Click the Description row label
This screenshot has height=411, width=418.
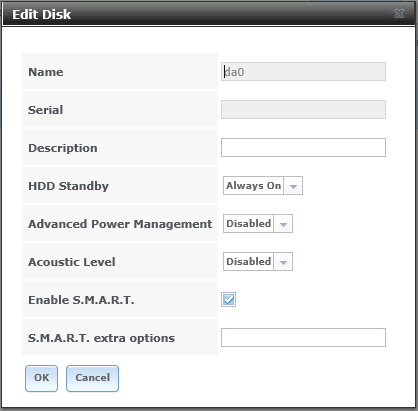coord(63,148)
